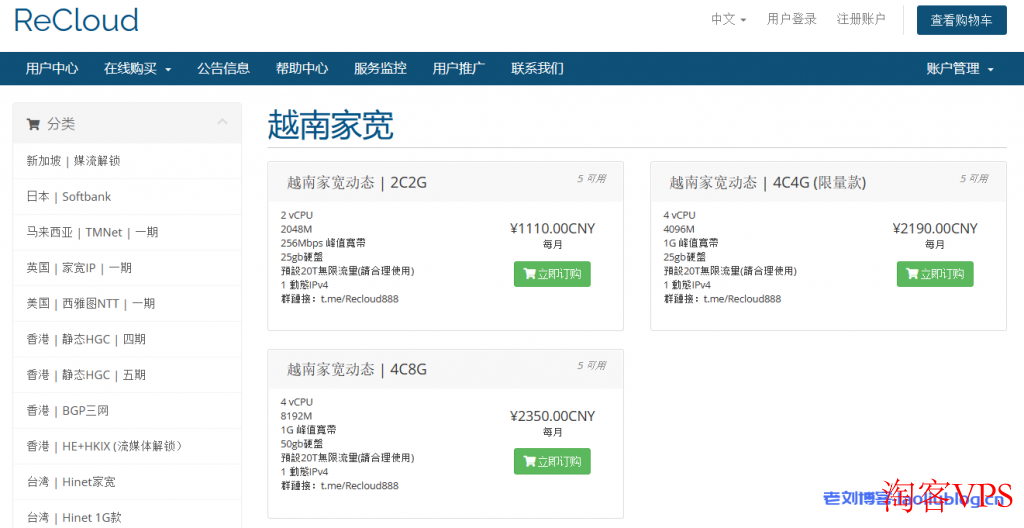Click the 4096M memory spec text

pos(679,229)
